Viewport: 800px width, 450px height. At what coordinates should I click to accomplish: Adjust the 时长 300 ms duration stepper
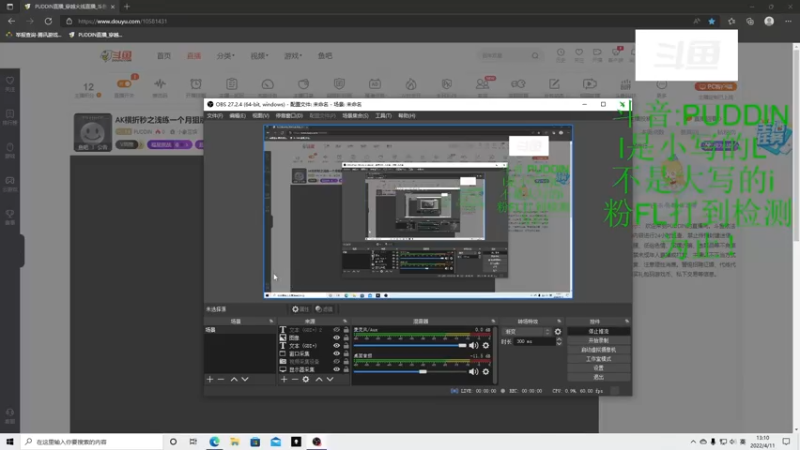click(x=559, y=341)
